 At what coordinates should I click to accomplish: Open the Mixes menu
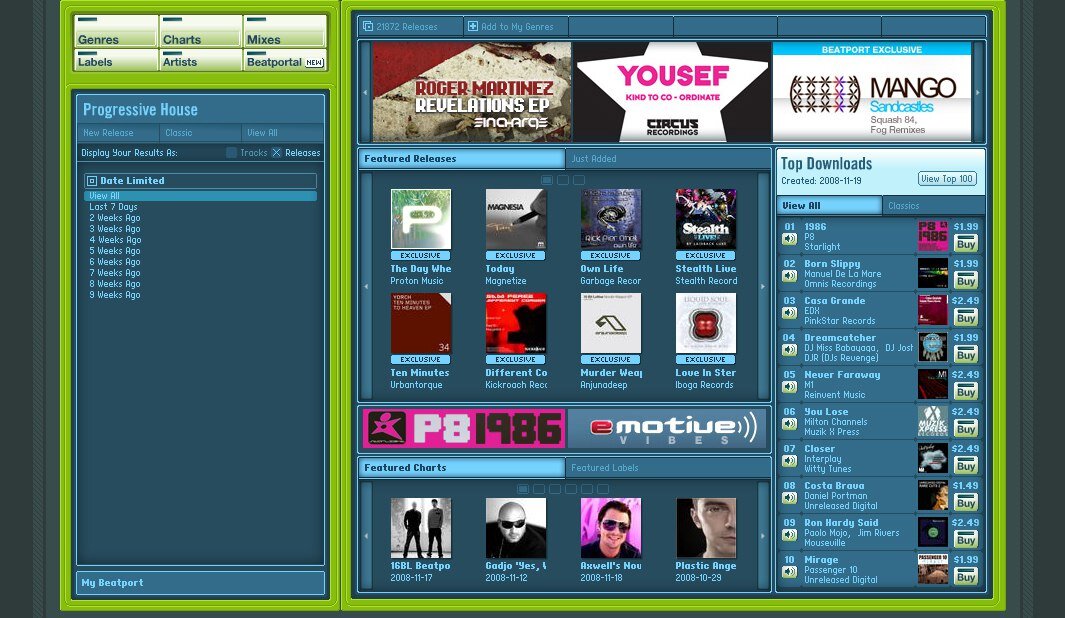click(285, 32)
